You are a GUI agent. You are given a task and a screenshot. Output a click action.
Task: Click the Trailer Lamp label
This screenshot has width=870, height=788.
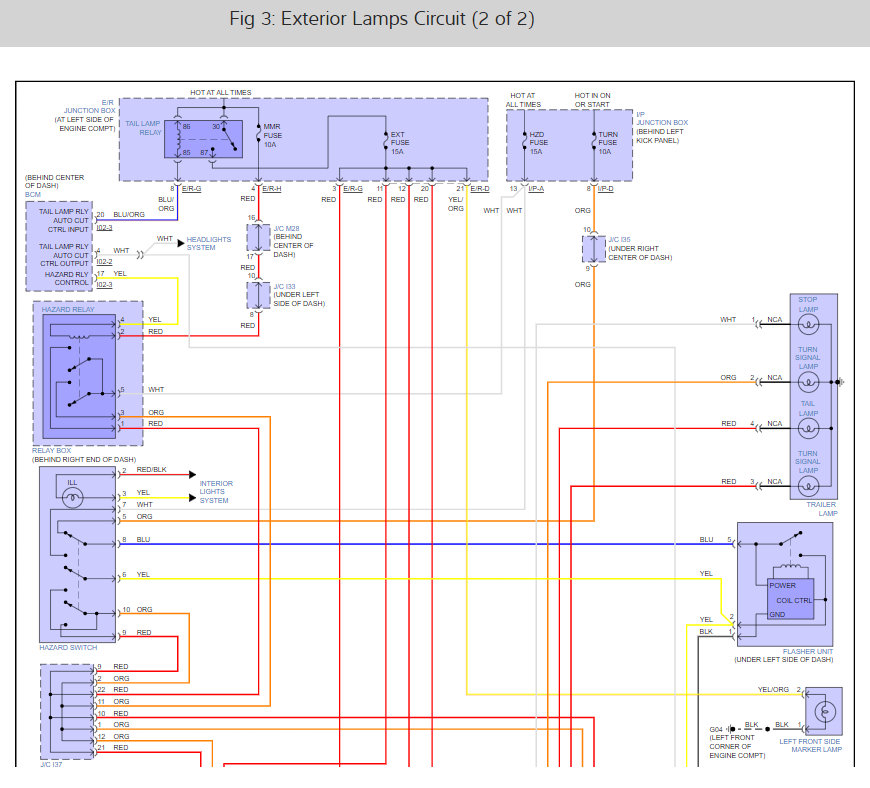(821, 509)
